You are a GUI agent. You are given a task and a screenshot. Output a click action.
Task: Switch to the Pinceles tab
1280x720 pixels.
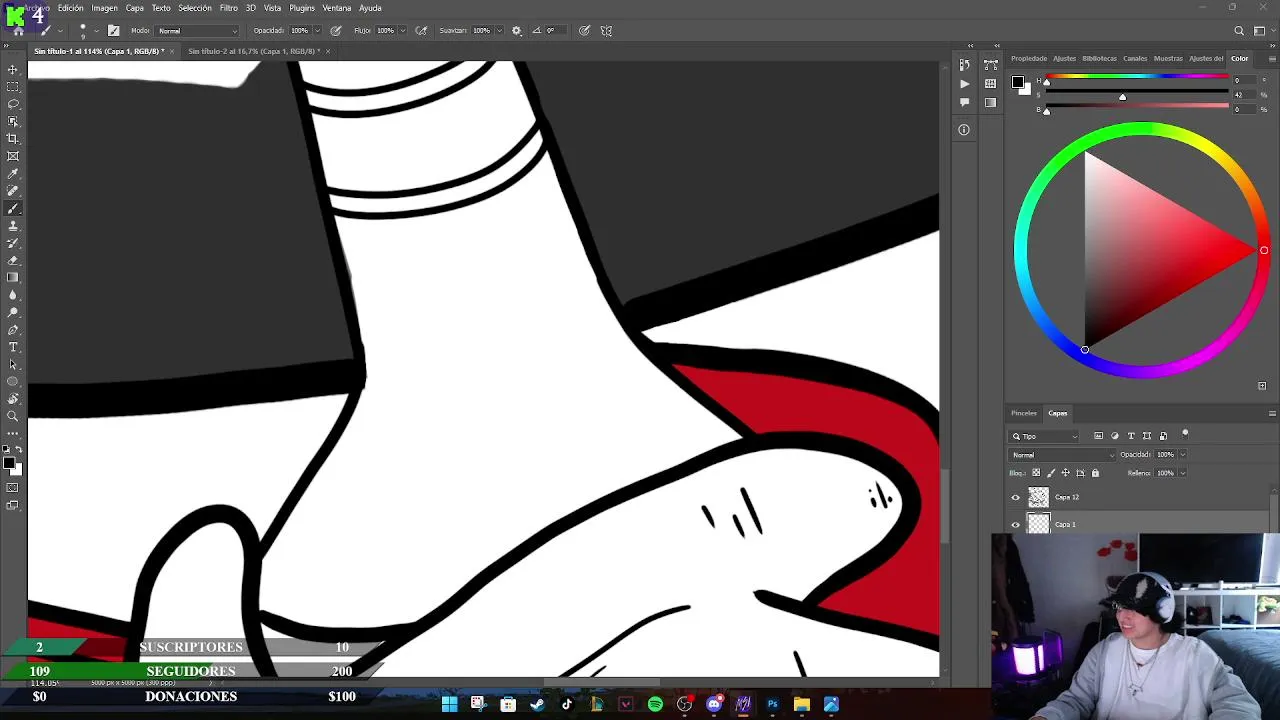pyautogui.click(x=1024, y=413)
